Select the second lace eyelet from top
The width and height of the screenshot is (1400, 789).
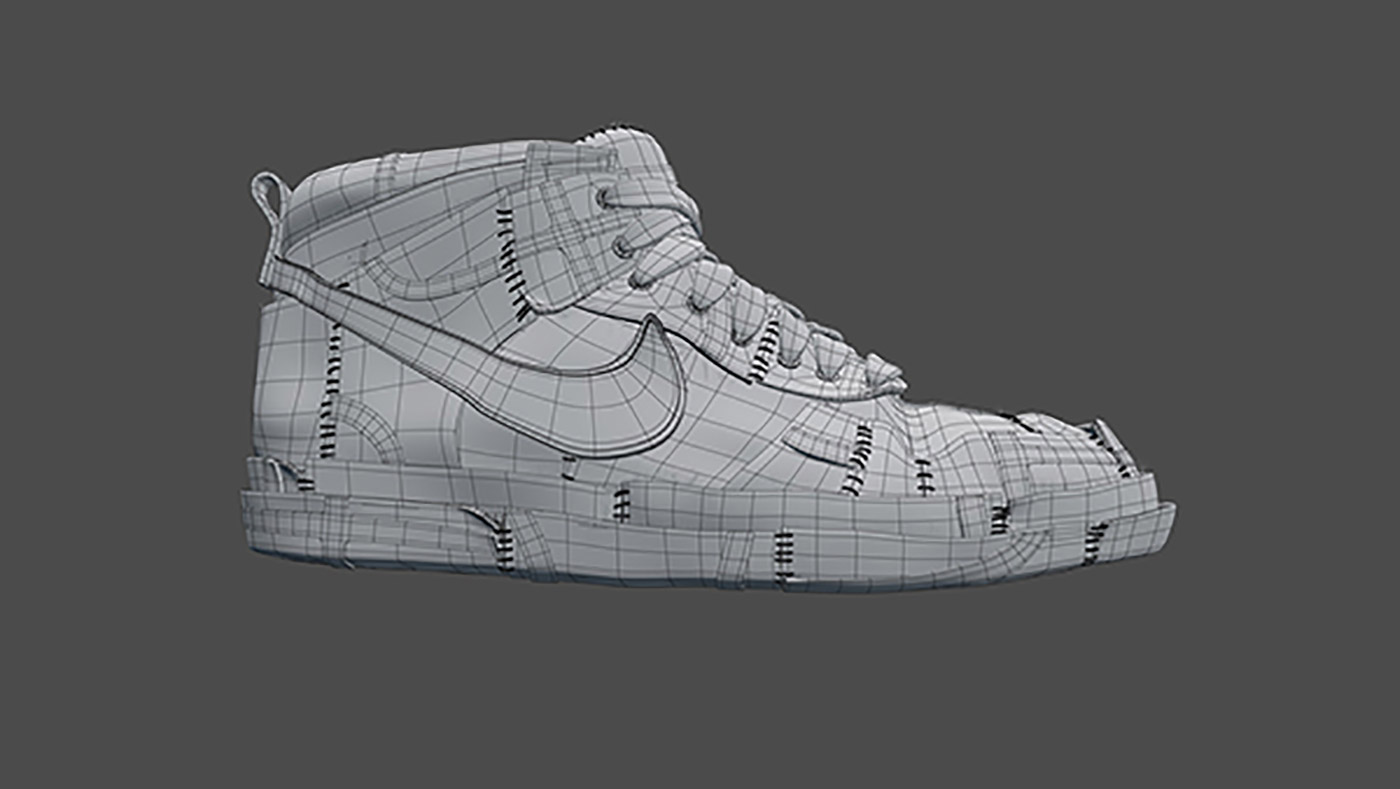622,246
